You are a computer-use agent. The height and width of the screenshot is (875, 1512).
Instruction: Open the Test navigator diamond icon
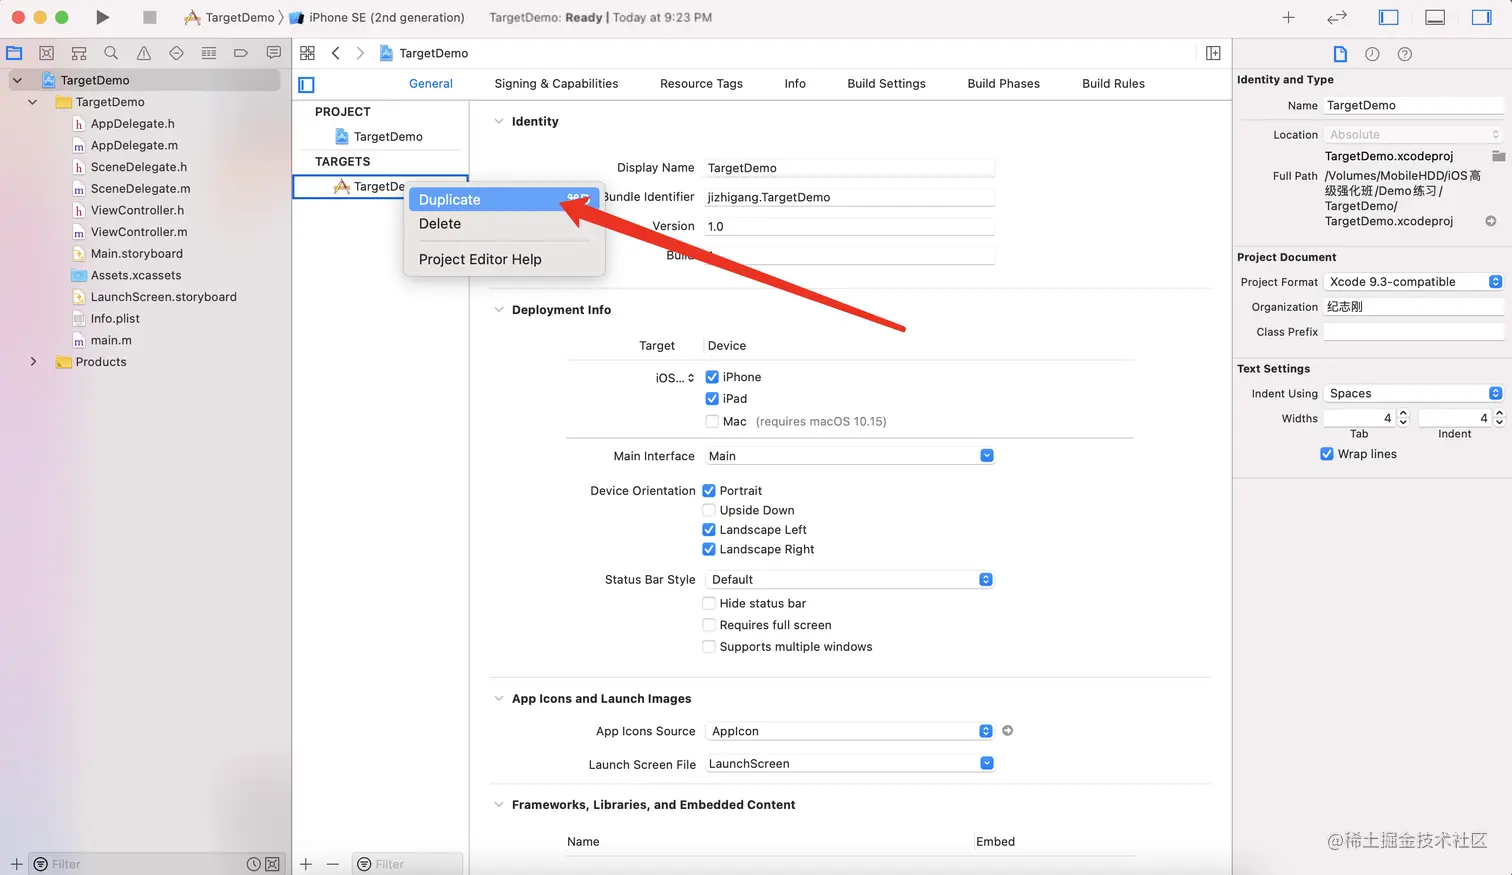click(x=176, y=53)
